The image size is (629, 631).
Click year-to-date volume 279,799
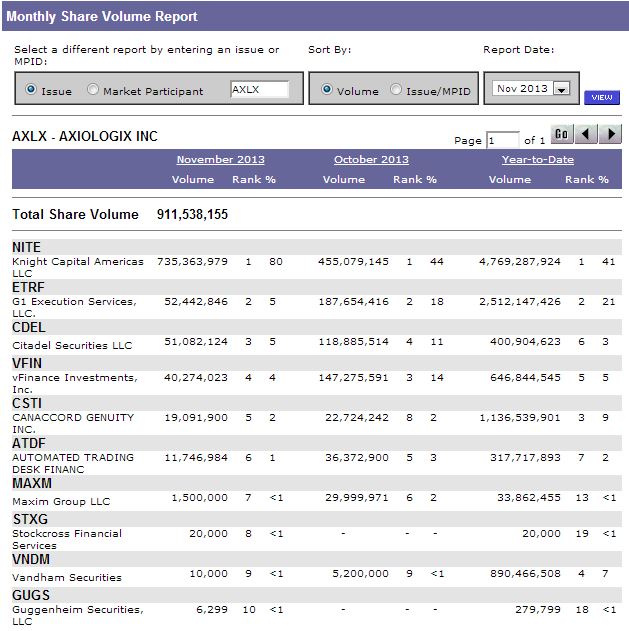pos(538,610)
